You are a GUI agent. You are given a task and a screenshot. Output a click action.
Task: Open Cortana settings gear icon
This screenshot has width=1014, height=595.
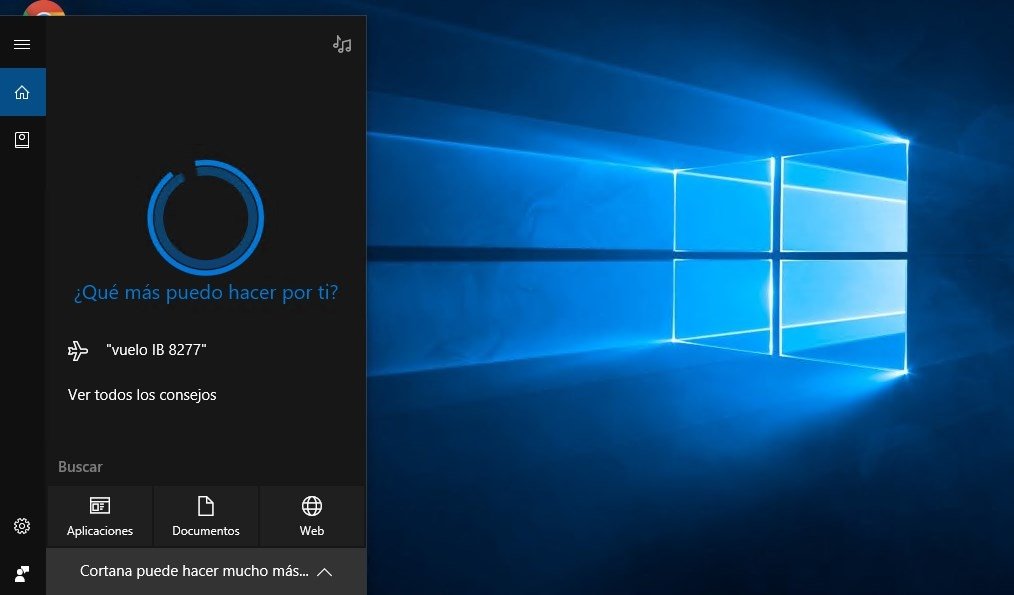[22, 526]
